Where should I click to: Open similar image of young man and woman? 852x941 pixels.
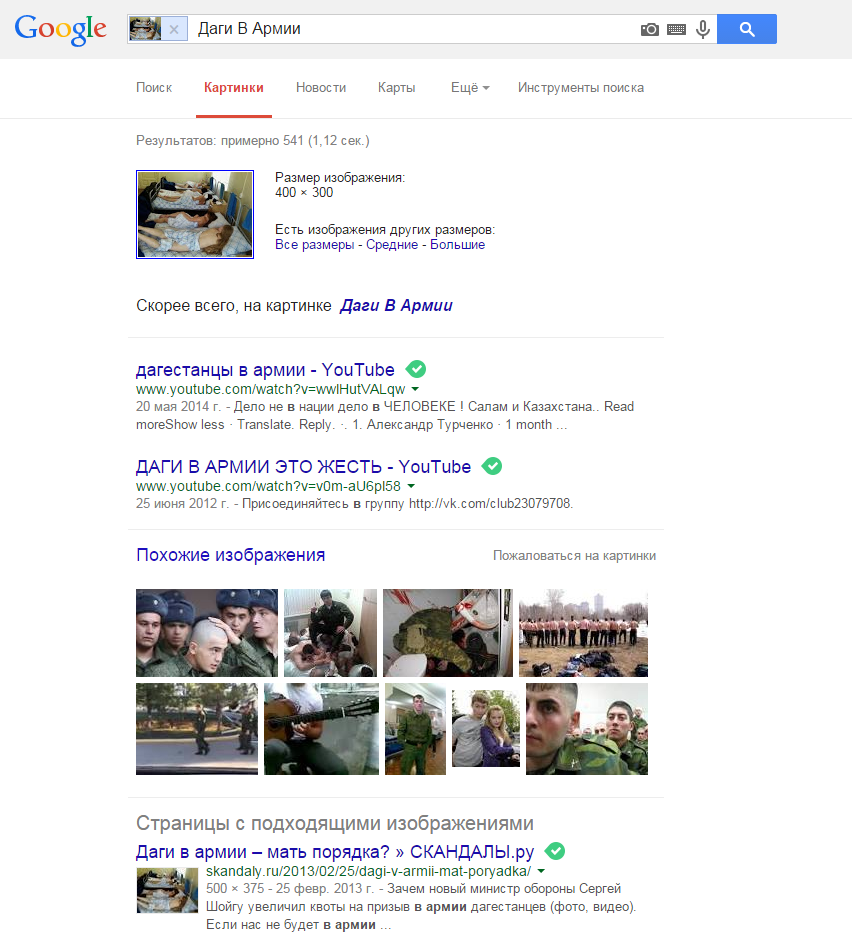tap(486, 729)
